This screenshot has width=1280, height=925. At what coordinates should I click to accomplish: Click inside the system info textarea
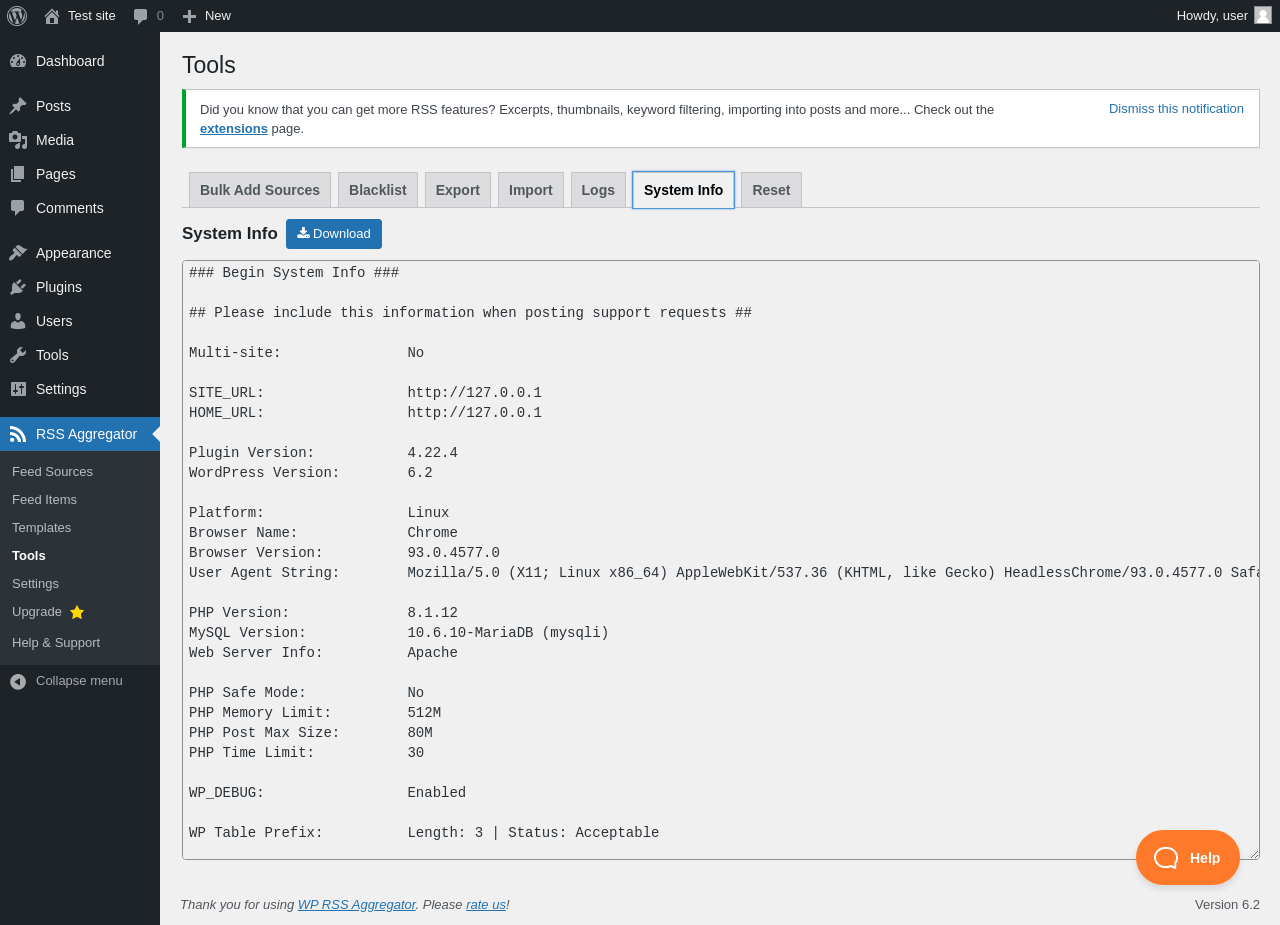click(720, 560)
